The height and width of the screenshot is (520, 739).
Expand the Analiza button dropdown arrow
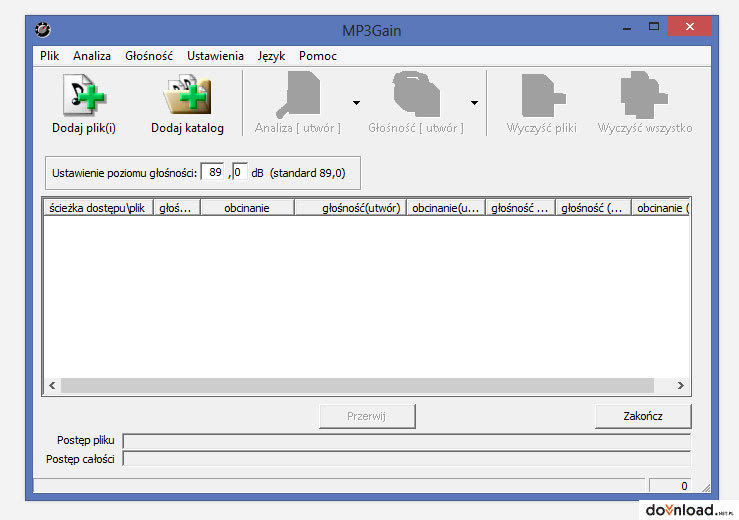(x=356, y=102)
